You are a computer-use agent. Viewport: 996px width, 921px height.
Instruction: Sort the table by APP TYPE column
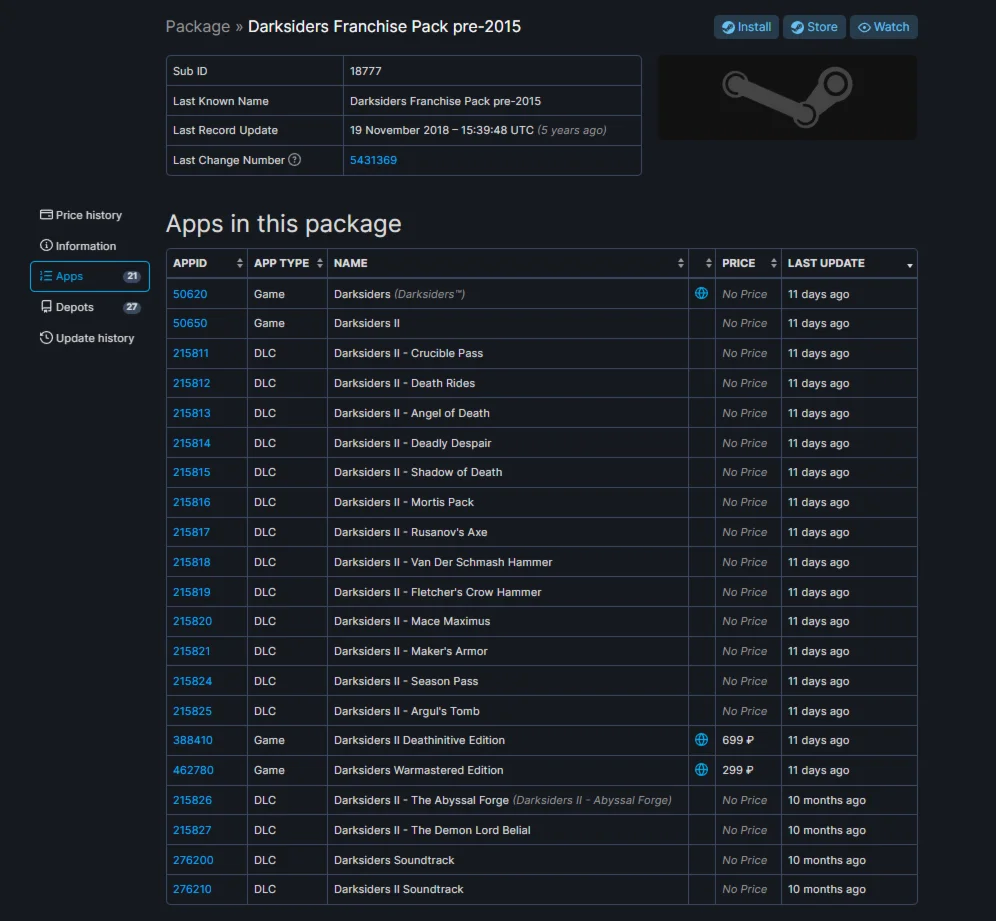[287, 263]
